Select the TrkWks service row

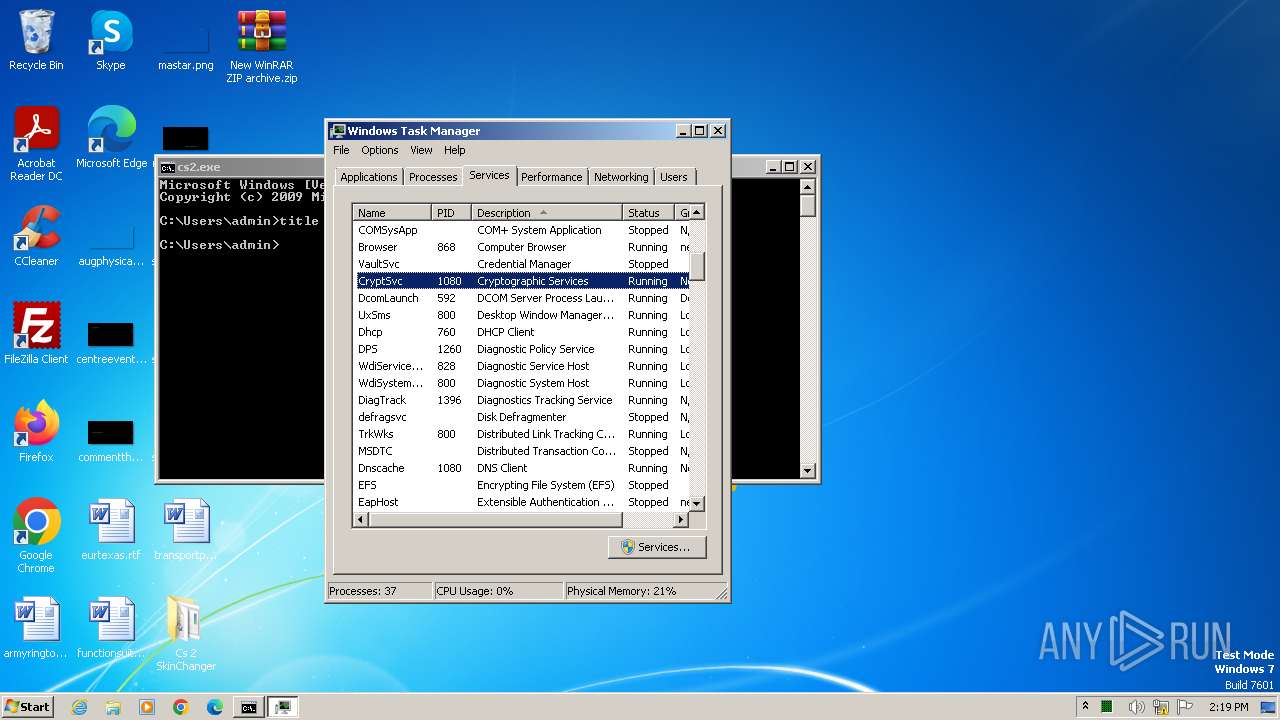tap(522, 434)
